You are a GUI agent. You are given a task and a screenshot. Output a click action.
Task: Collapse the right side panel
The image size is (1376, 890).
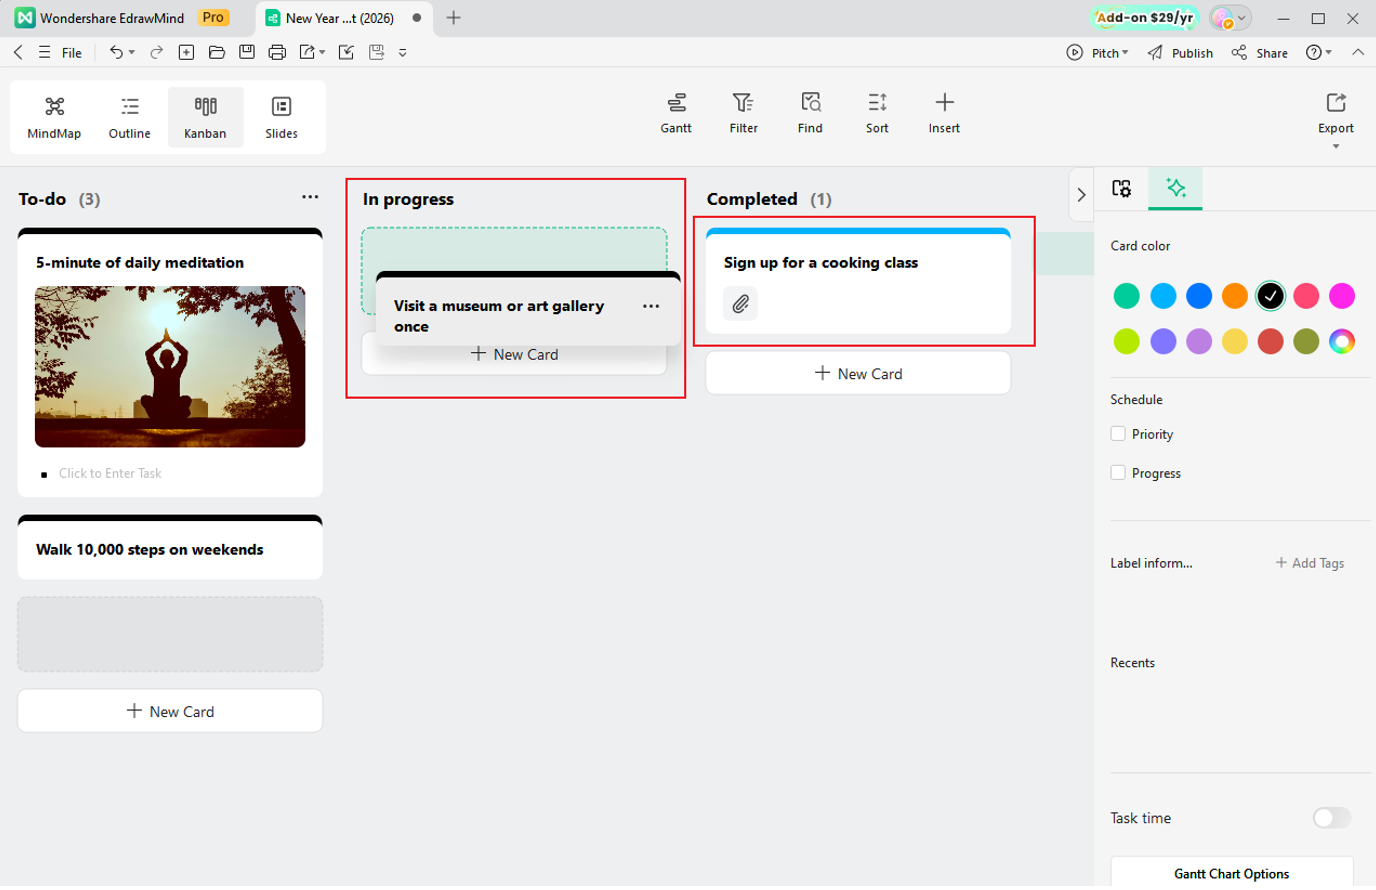pos(1081,195)
